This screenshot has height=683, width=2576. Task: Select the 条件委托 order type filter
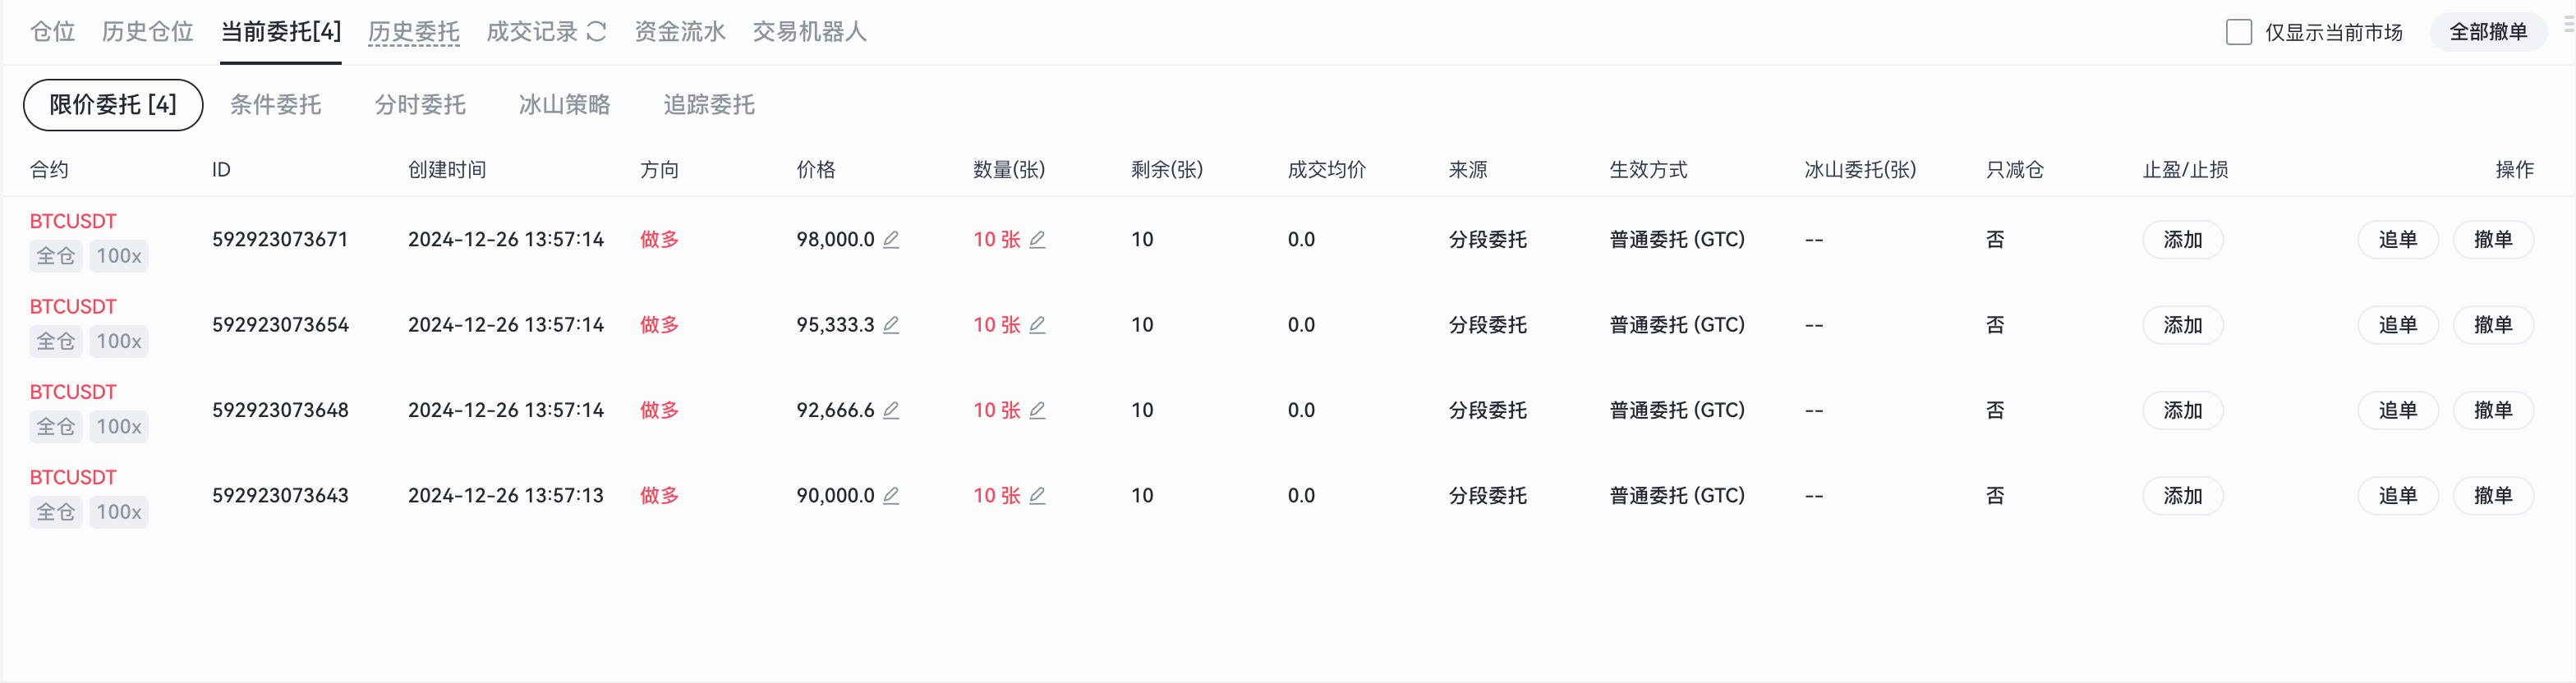275,105
